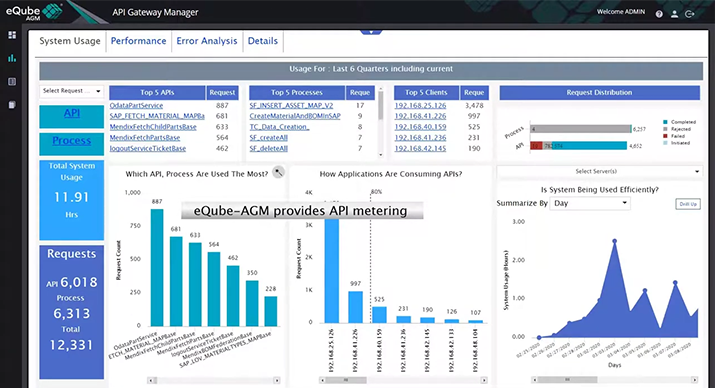Click the Welcome ADMIN text
This screenshot has width=715, height=388.
click(621, 12)
